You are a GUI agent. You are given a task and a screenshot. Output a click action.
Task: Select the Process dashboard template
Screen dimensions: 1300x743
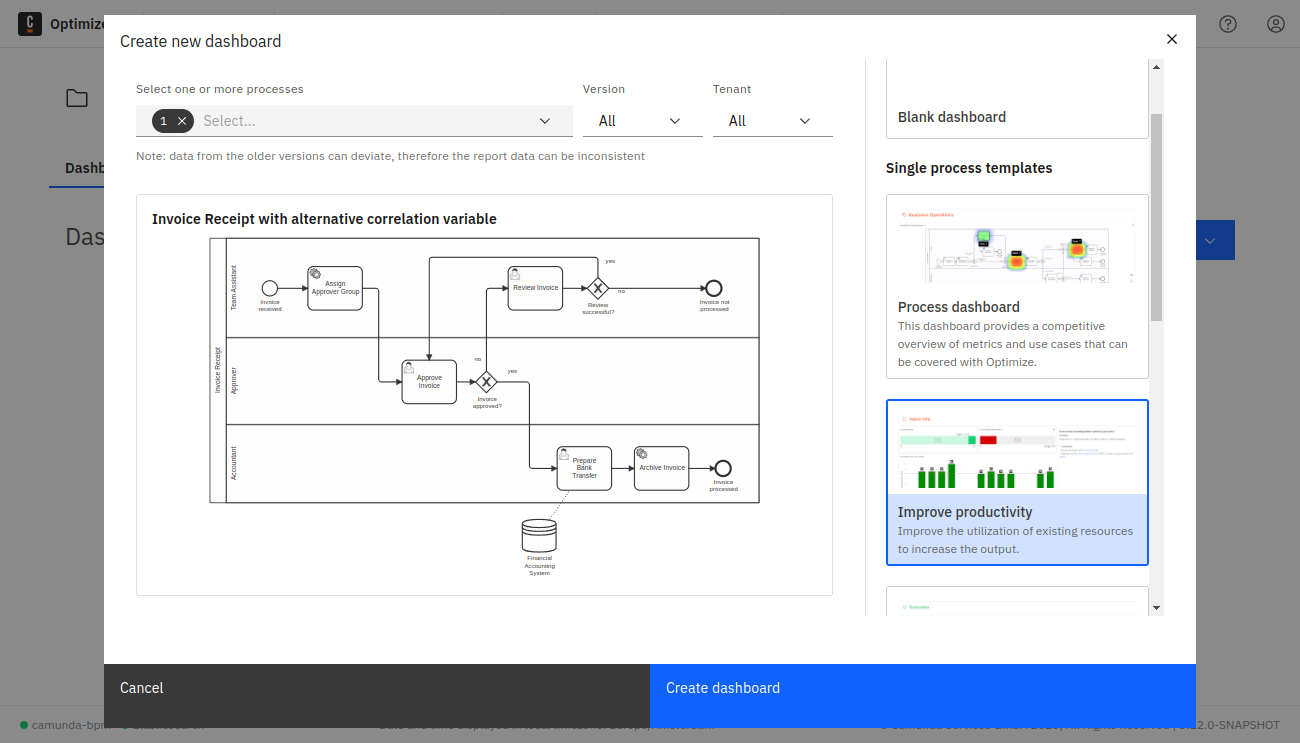(x=1016, y=285)
